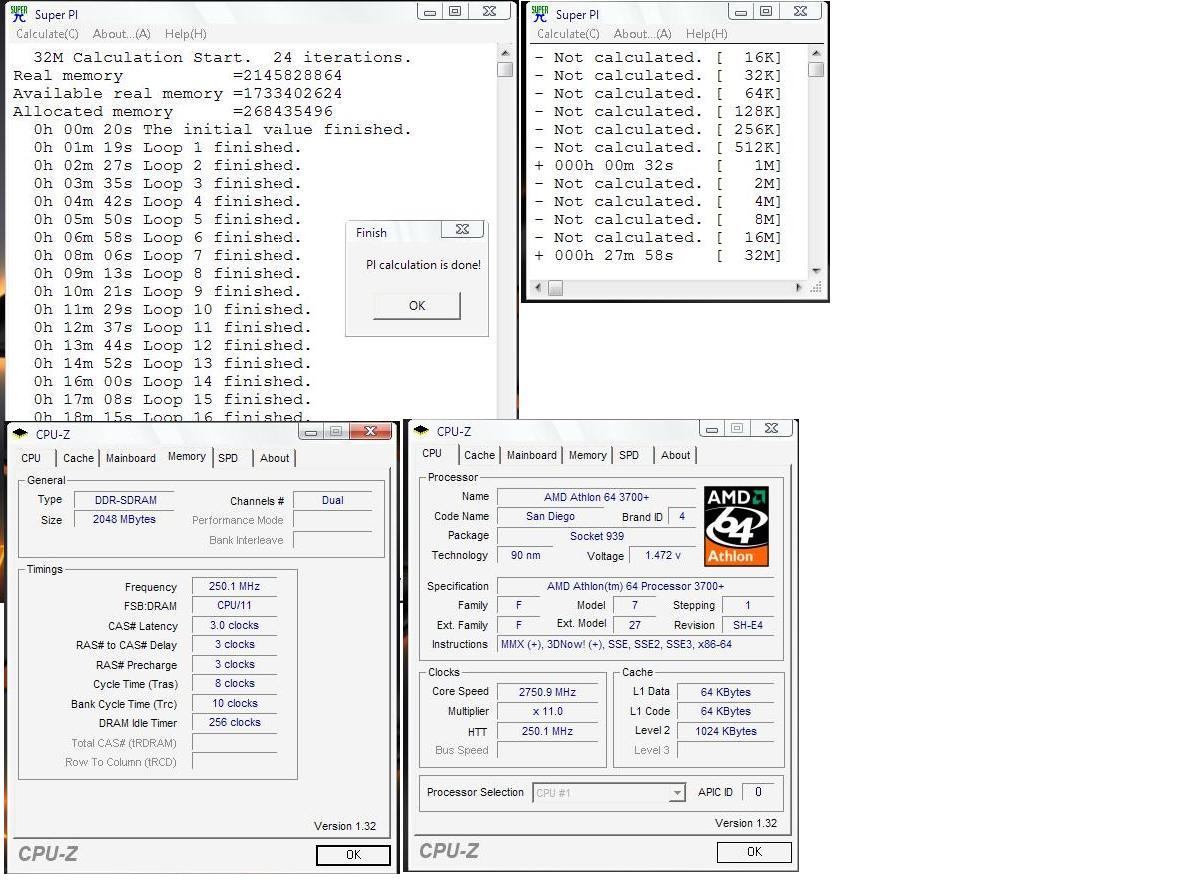Switch to Mainboard tab in CPU-Z Memory window
1201x896 pixels.
pos(131,458)
